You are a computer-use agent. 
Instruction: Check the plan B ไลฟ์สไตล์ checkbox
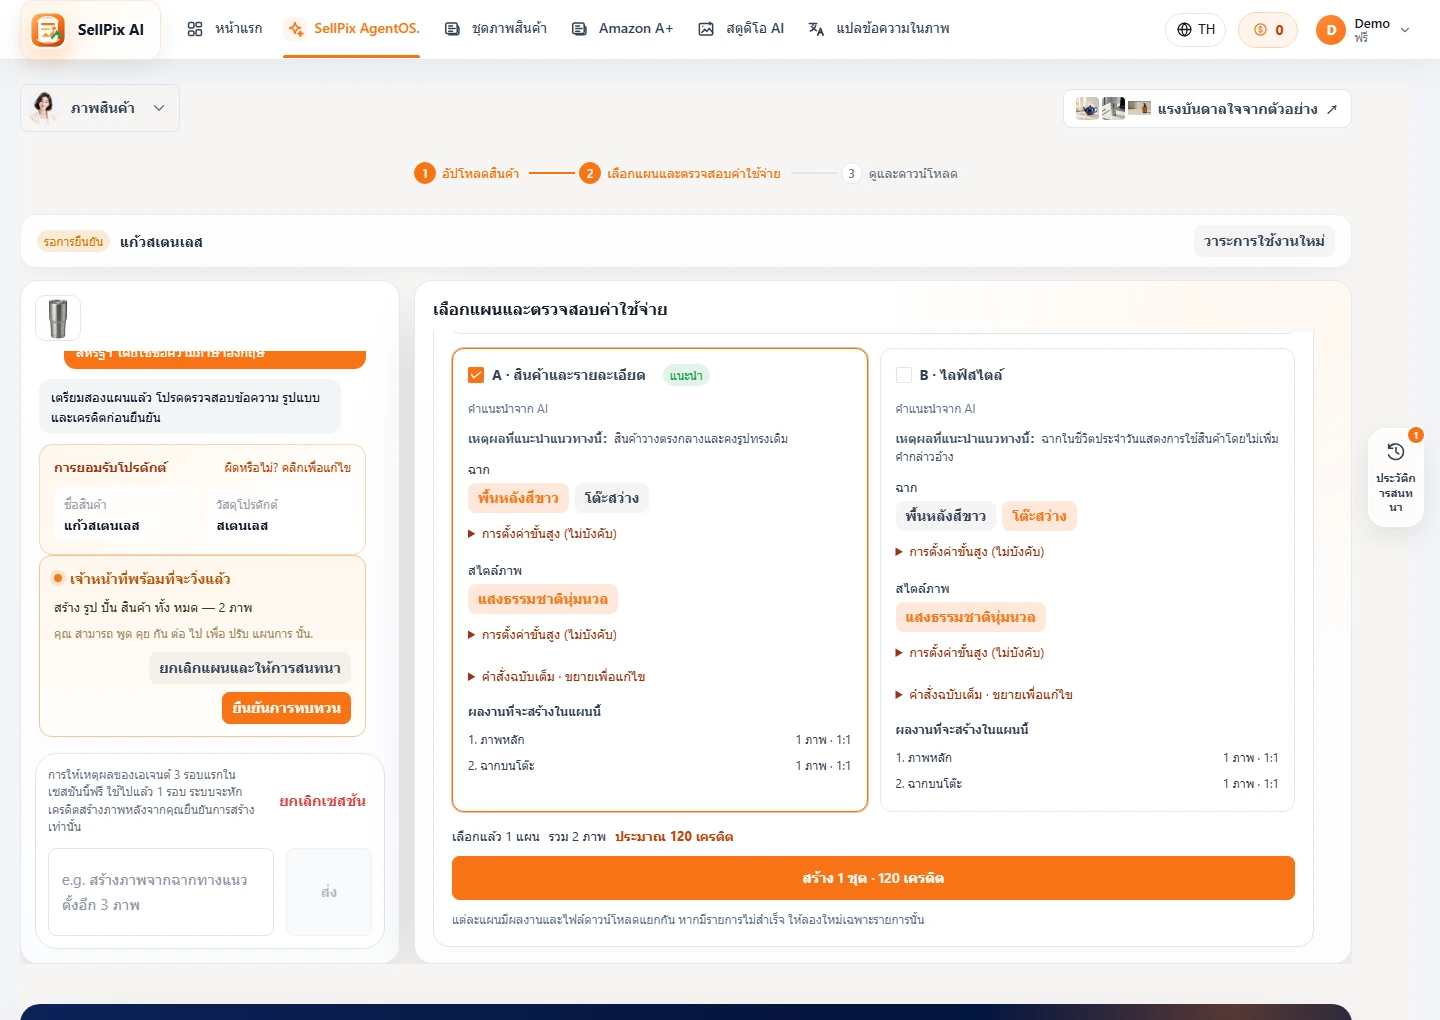coord(904,375)
